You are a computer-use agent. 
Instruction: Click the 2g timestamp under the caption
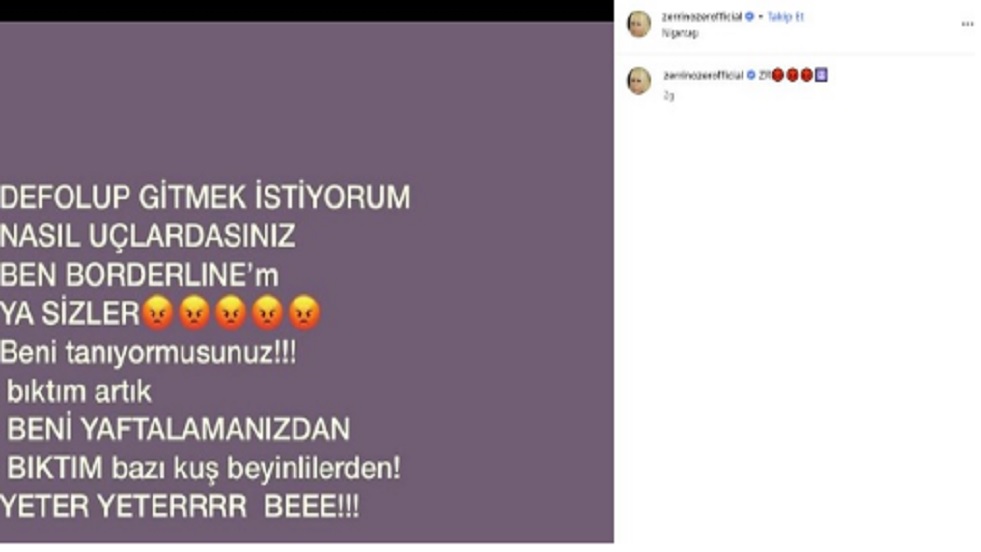coord(669,95)
